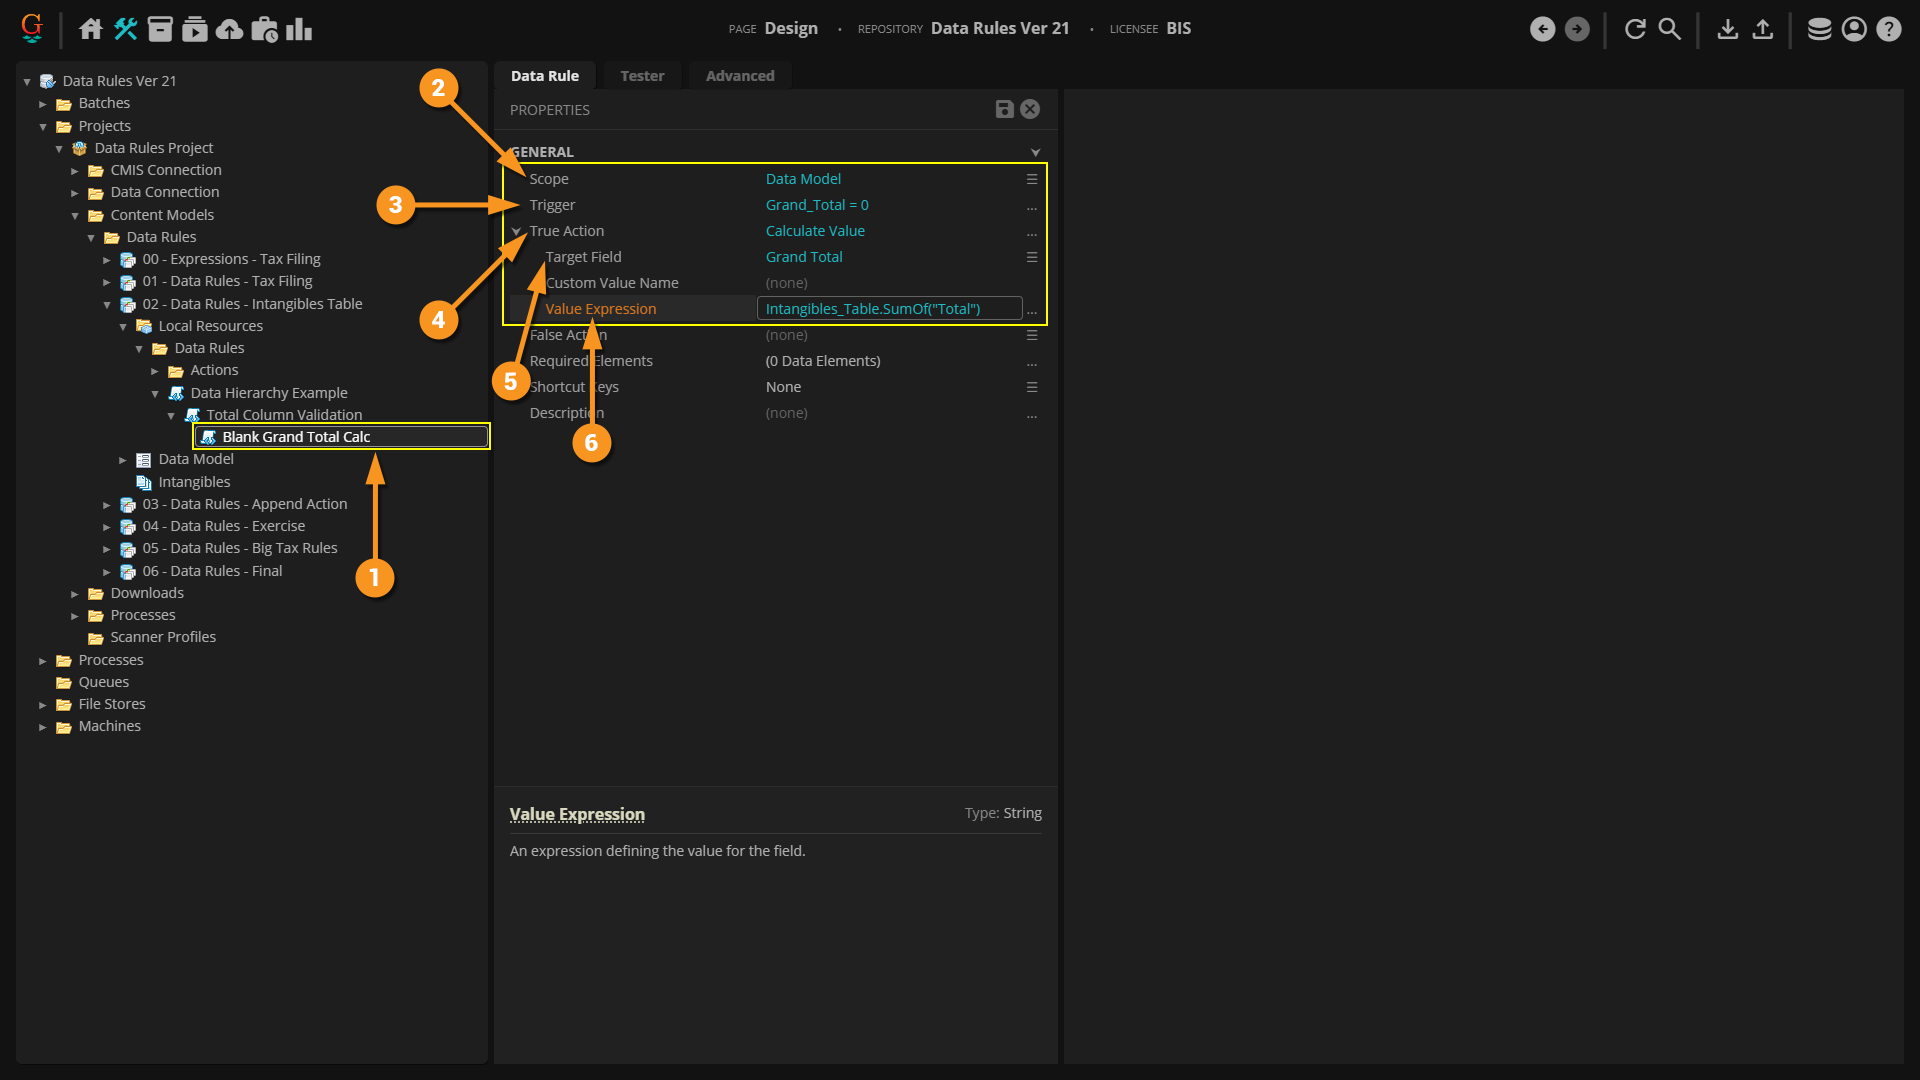Click the Design tools icon
This screenshot has height=1080, width=1920.
tap(125, 29)
